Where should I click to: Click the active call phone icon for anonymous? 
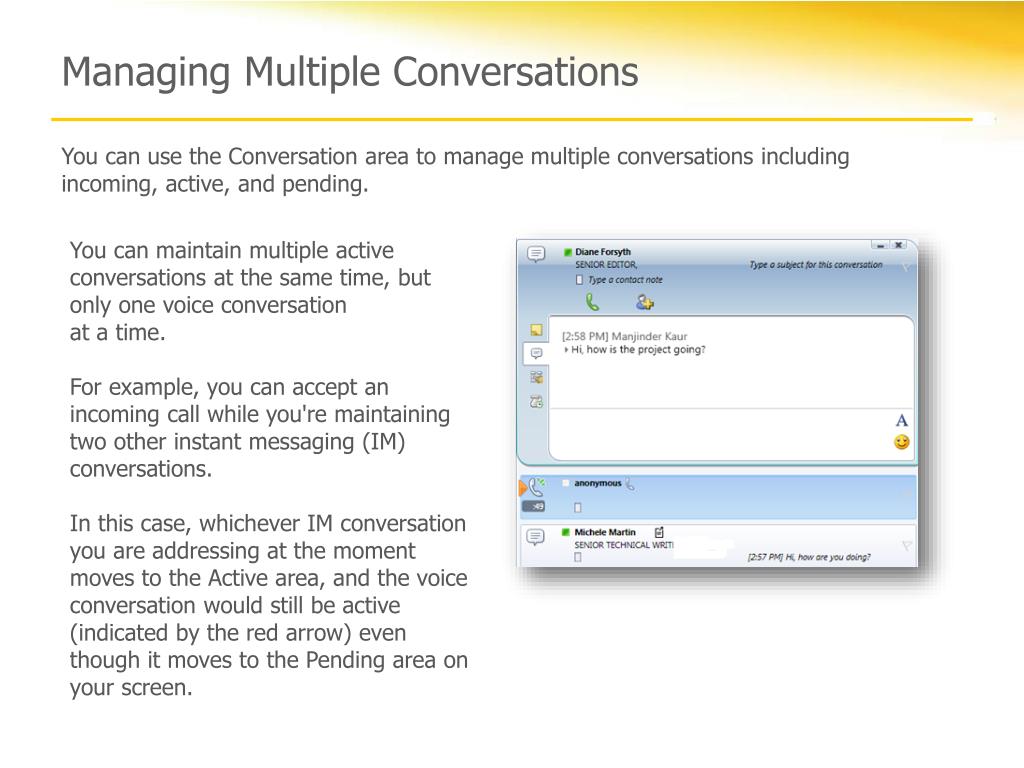click(535, 487)
